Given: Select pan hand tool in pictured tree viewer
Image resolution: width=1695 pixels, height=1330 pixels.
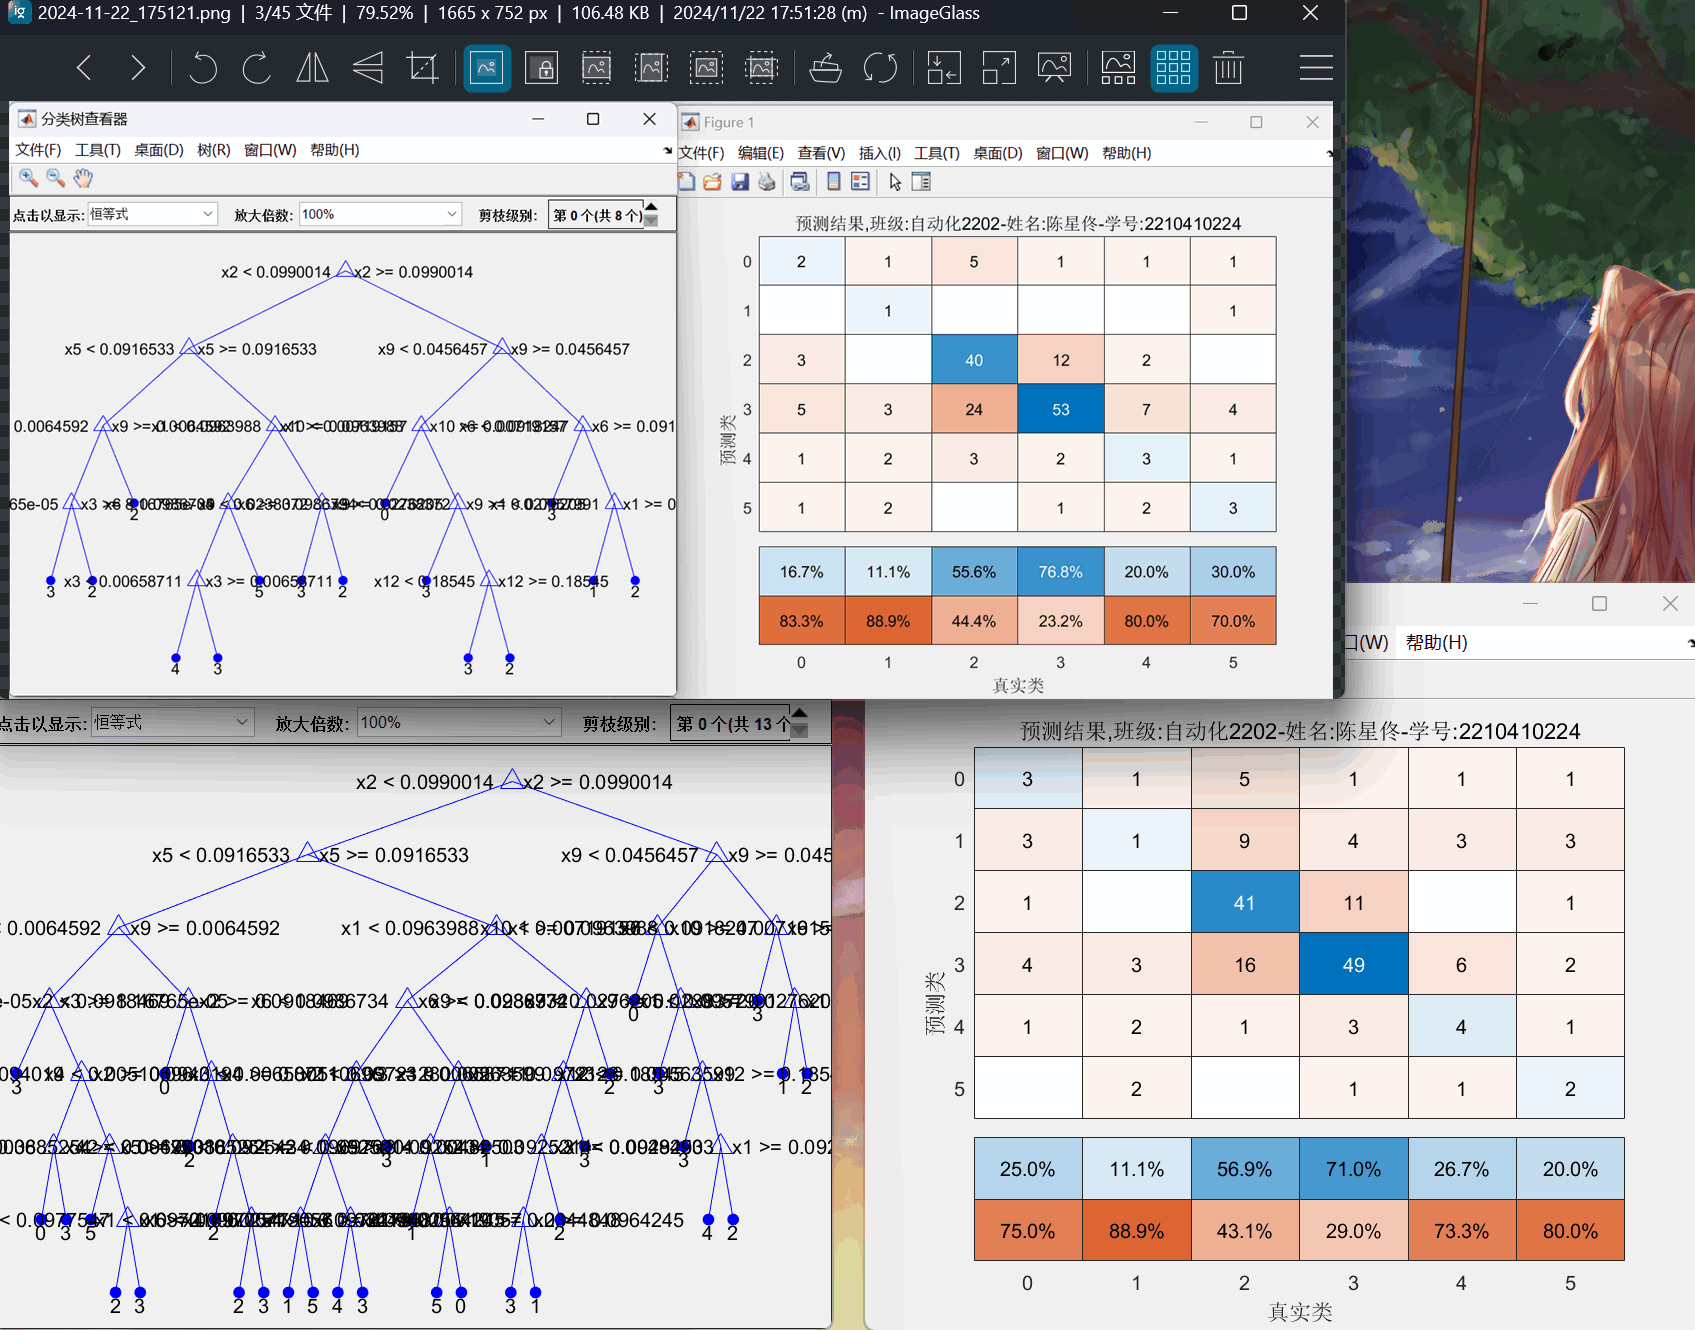Looking at the screenshot, I should click(83, 178).
